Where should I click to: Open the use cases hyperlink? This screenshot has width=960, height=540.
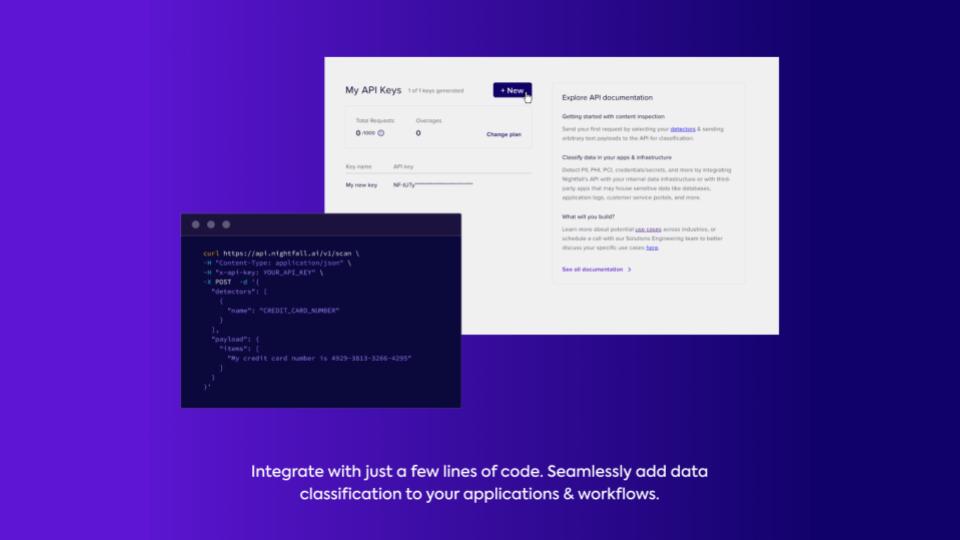647,229
